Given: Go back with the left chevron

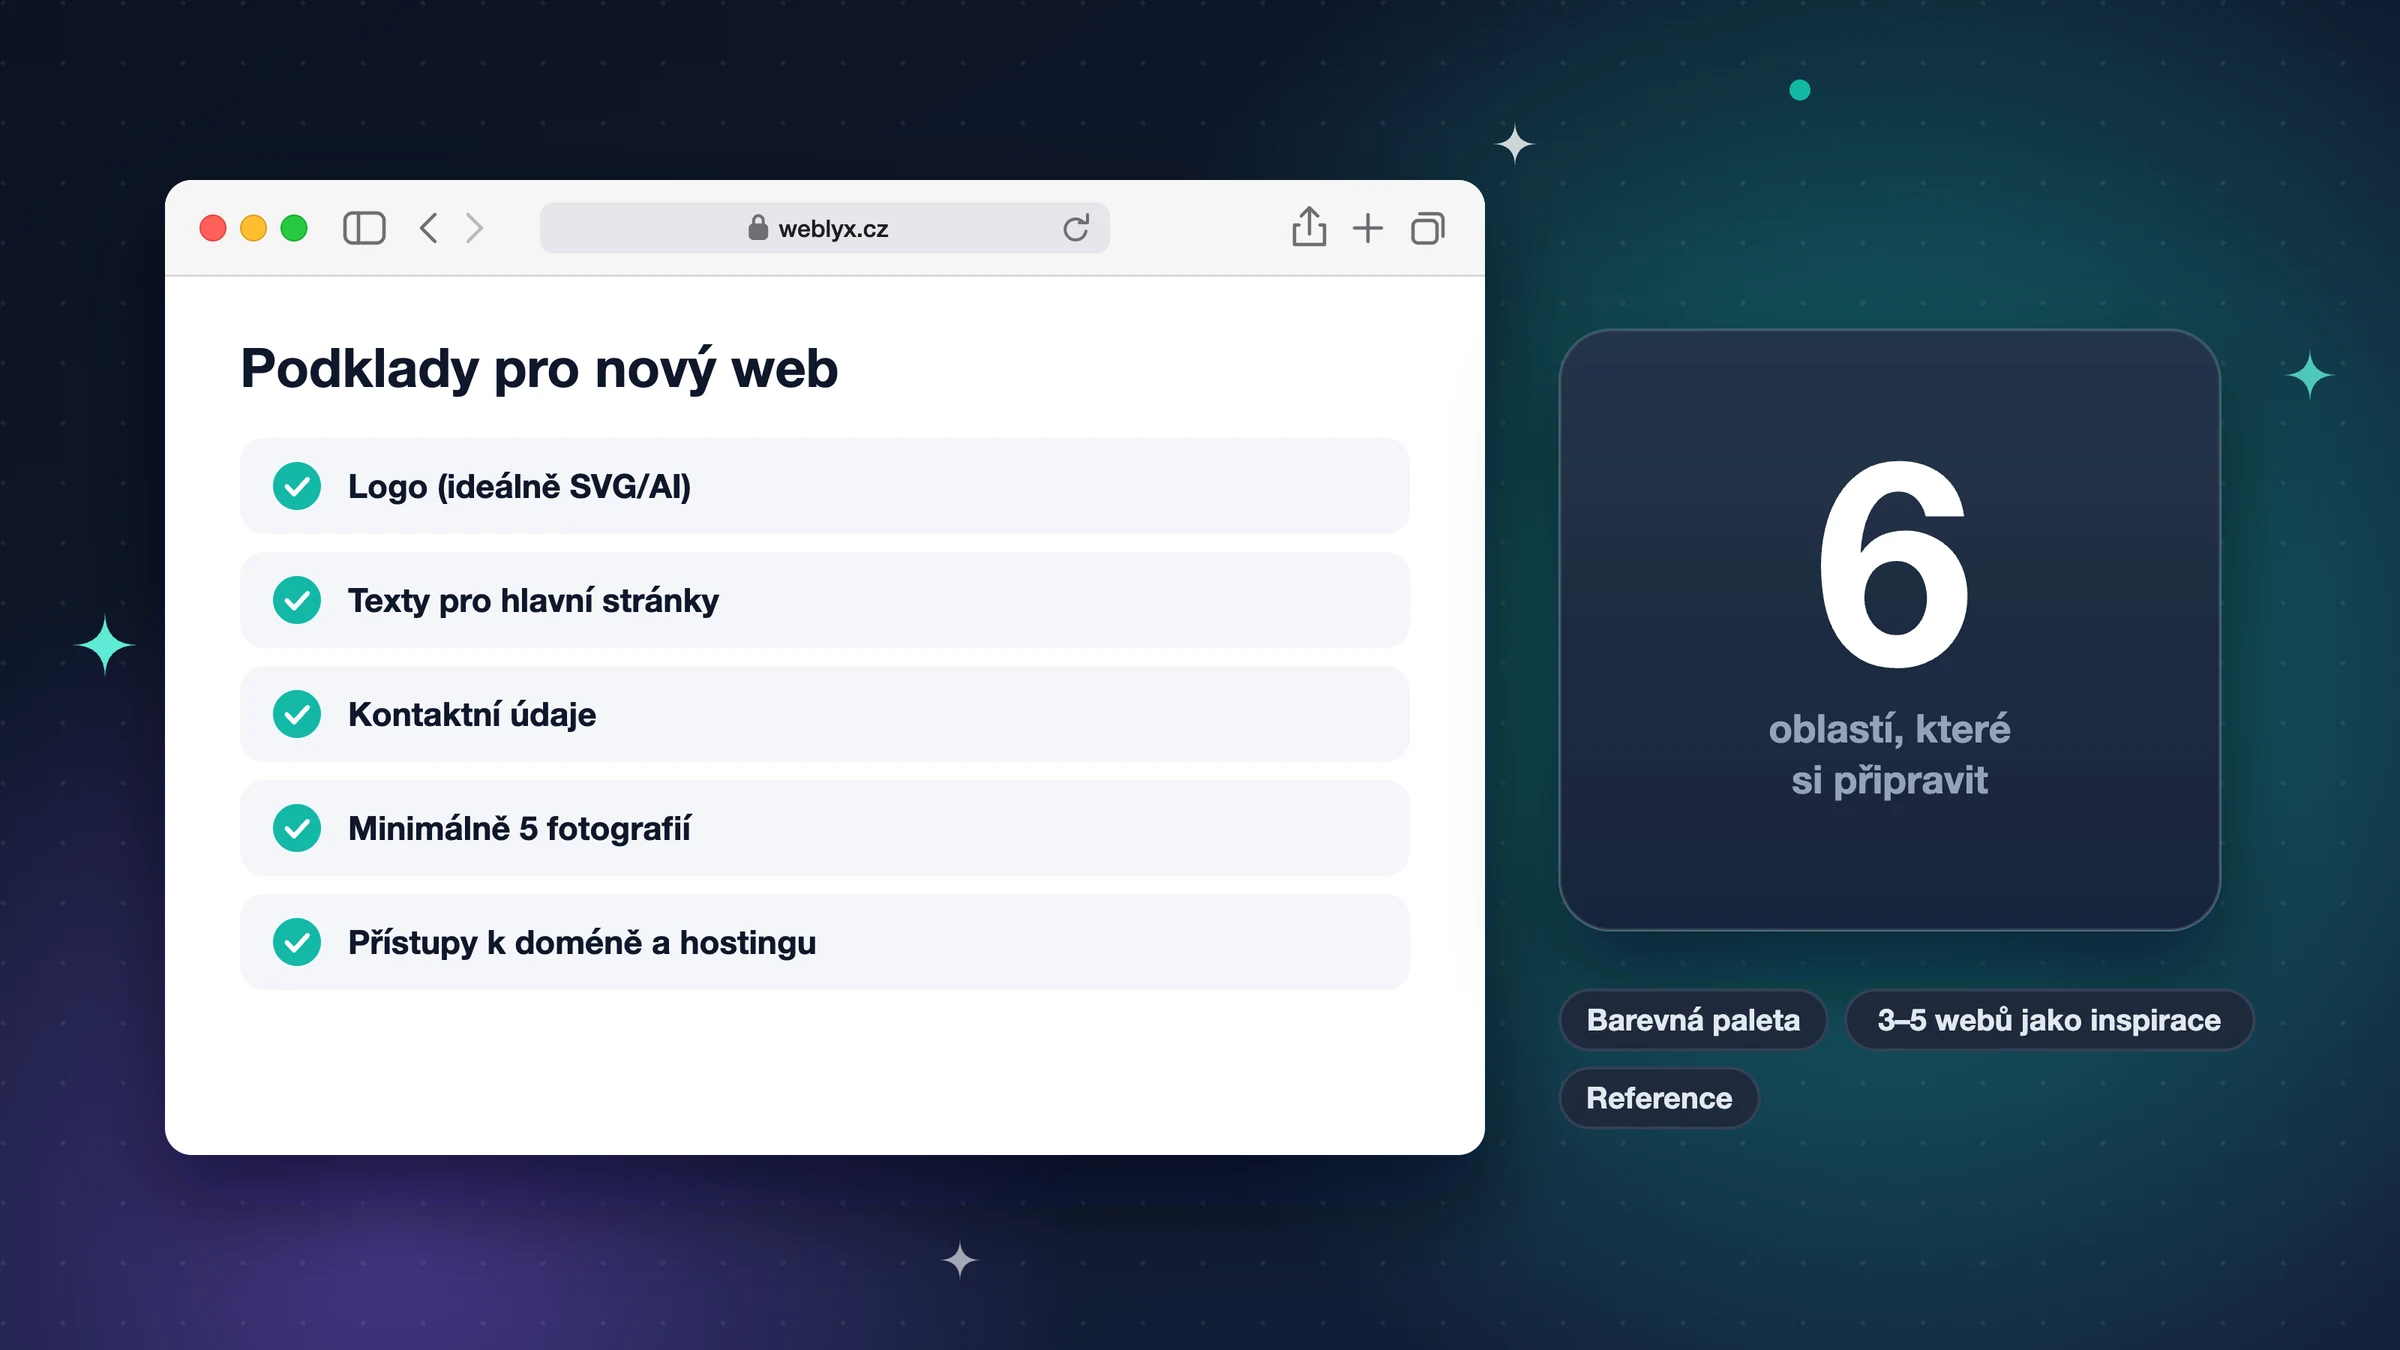Looking at the screenshot, I should (x=429, y=228).
